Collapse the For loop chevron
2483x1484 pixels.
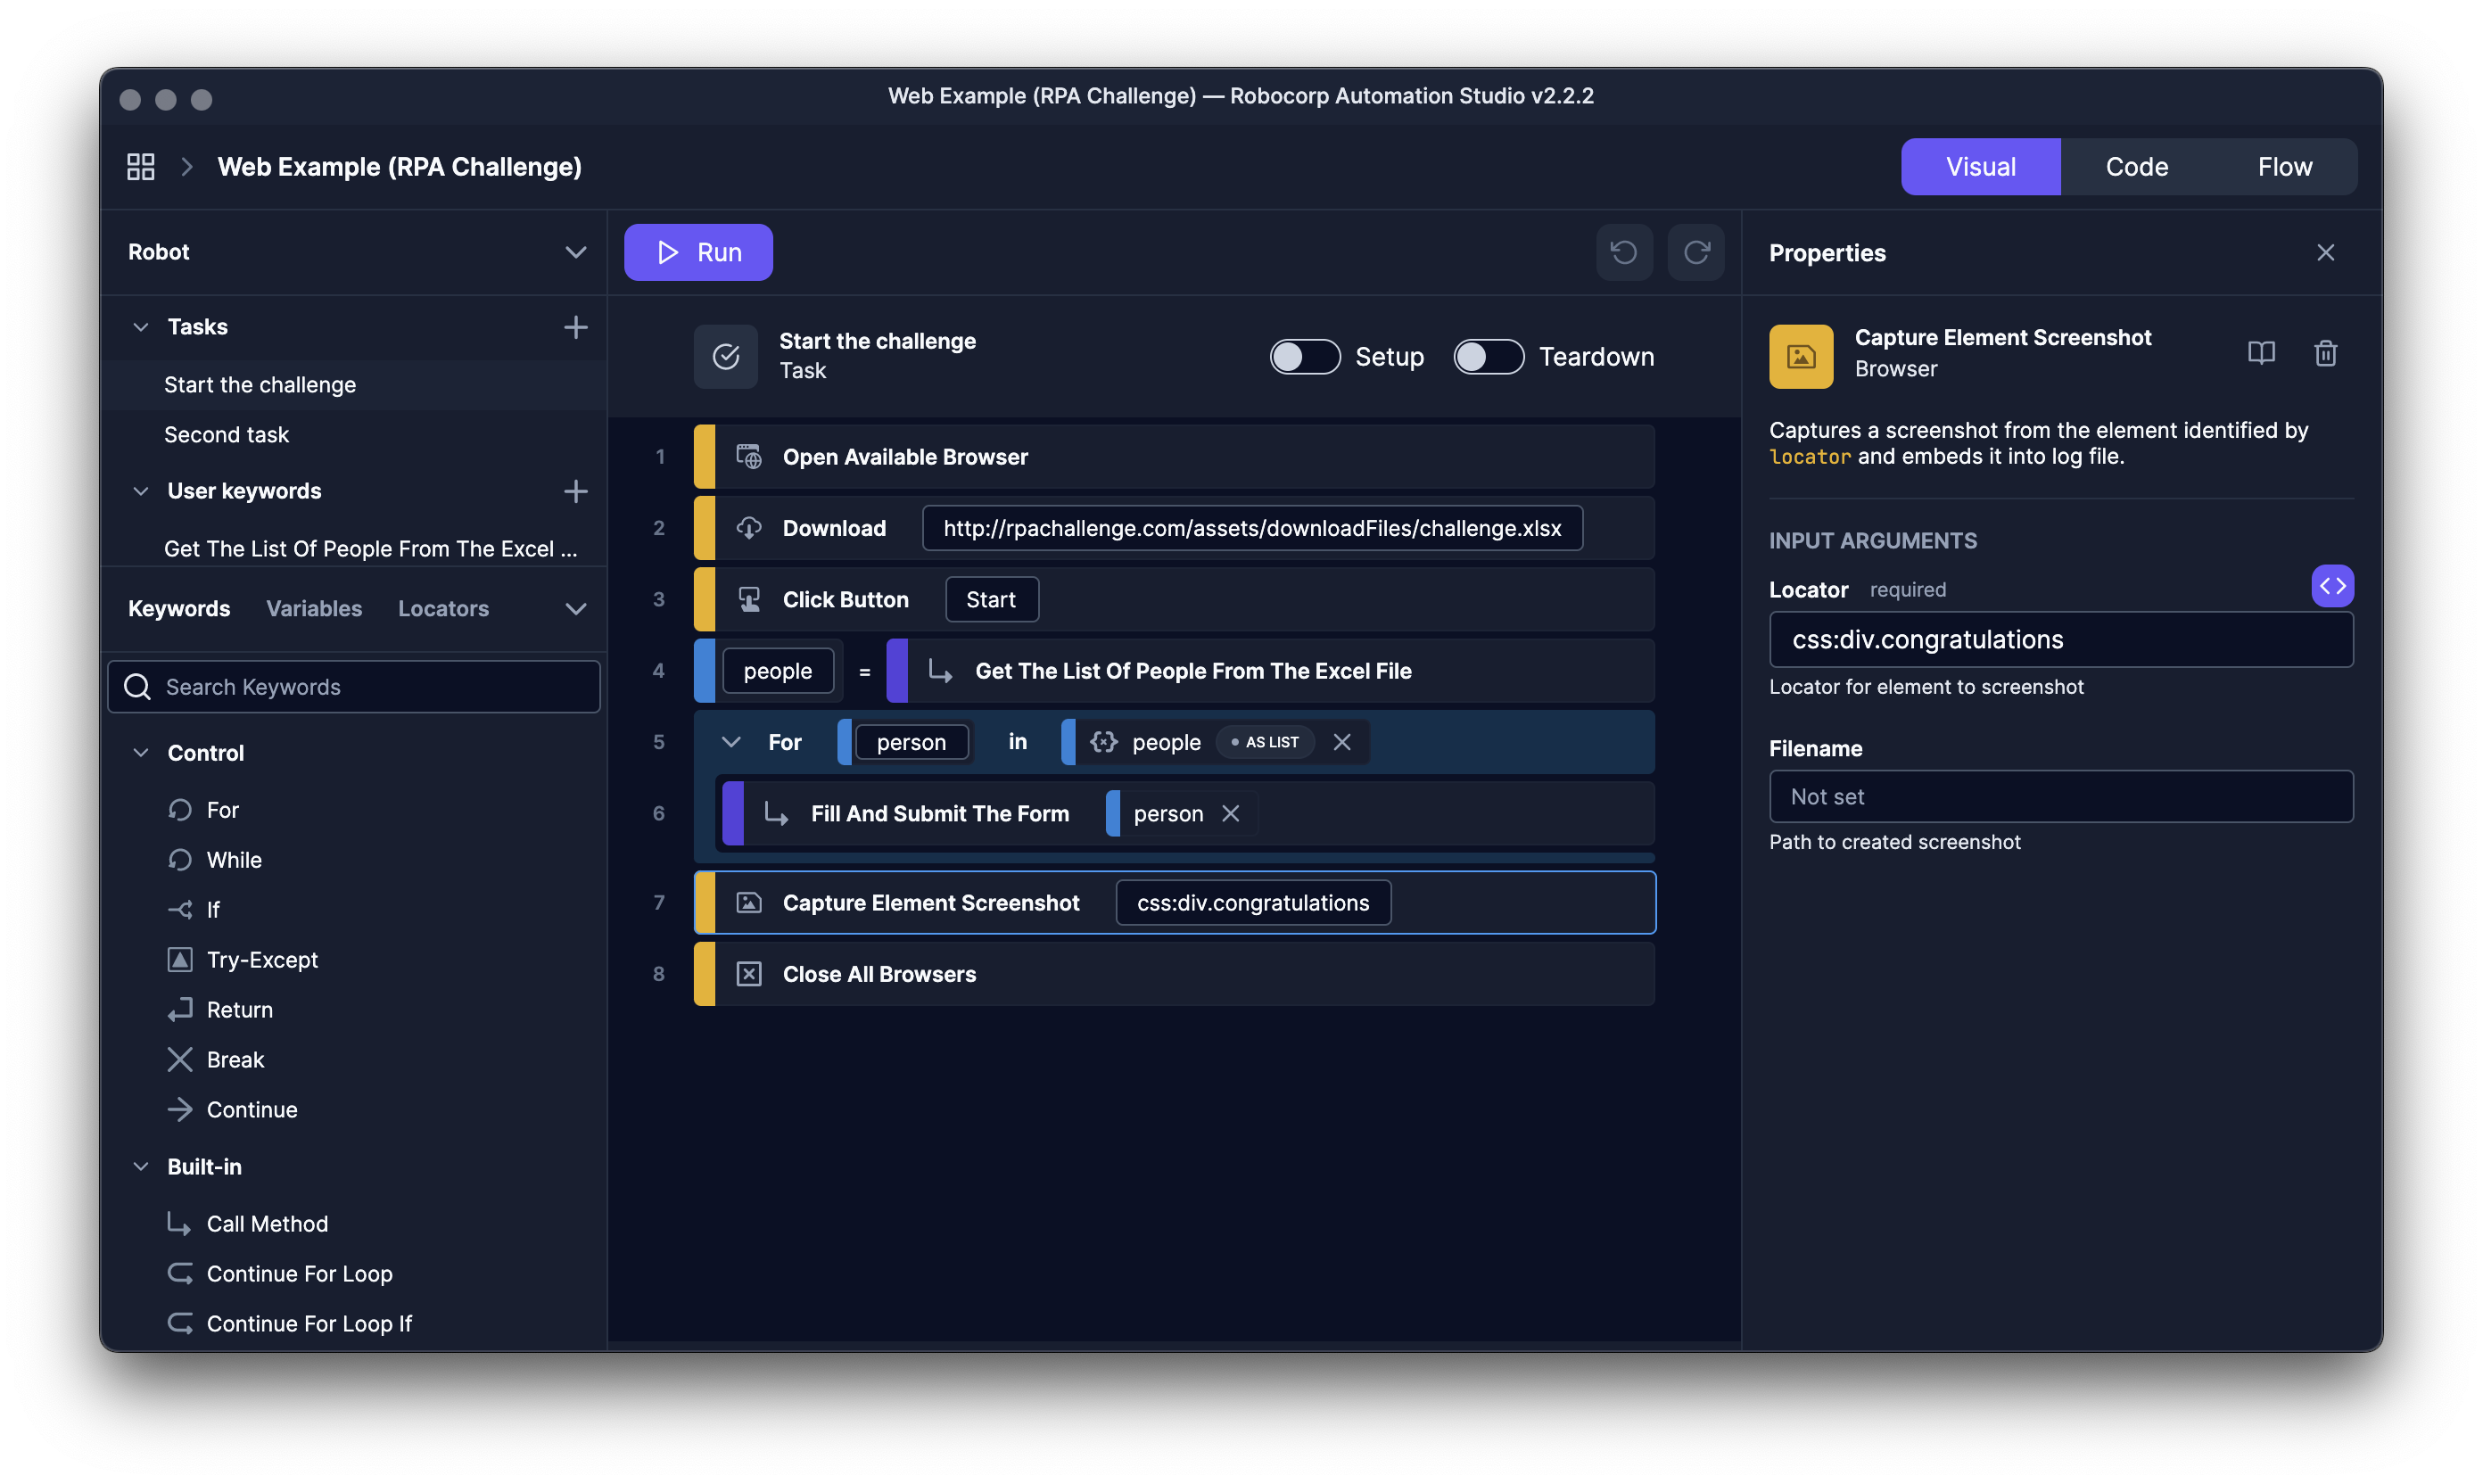[731, 742]
